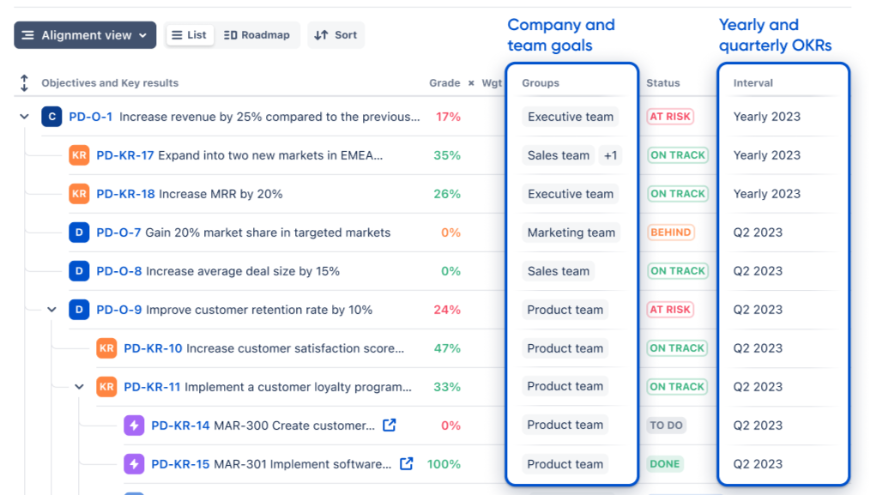Switch to List view
This screenshot has width=870, height=495.
[x=188, y=35]
